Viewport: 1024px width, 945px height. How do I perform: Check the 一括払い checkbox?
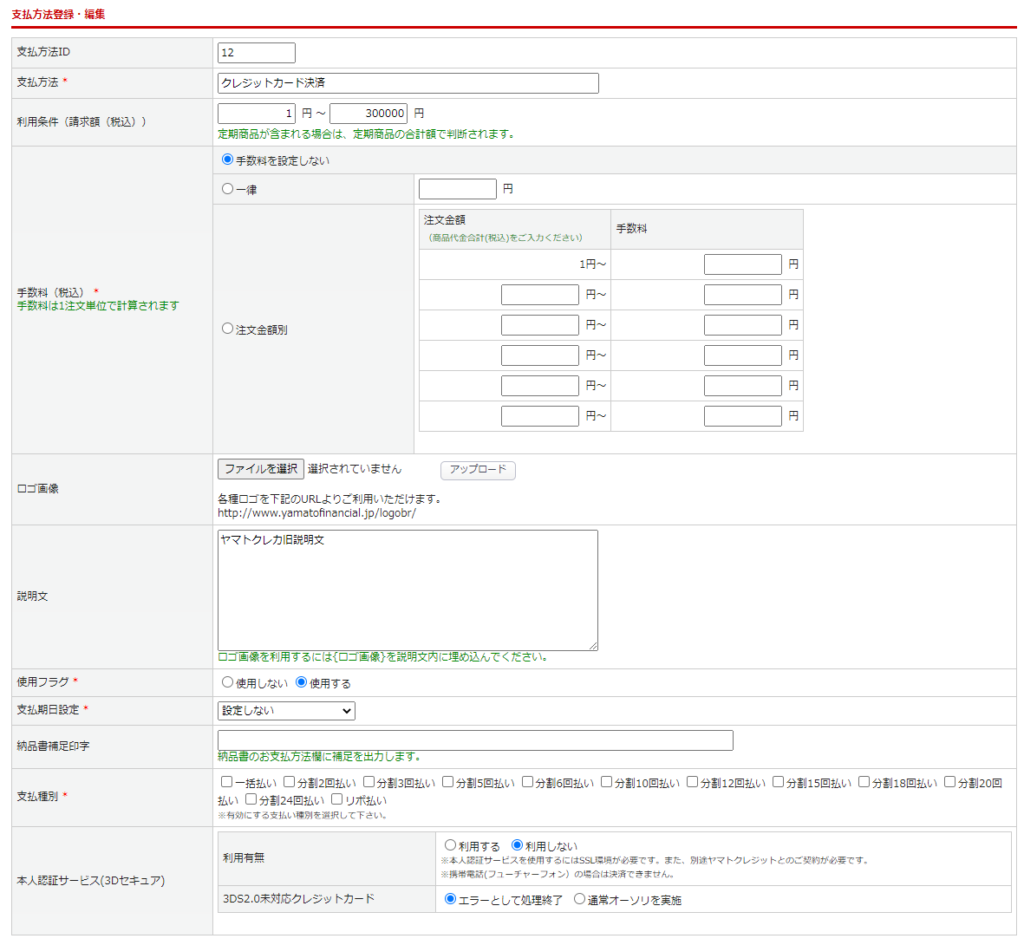[x=226, y=783]
